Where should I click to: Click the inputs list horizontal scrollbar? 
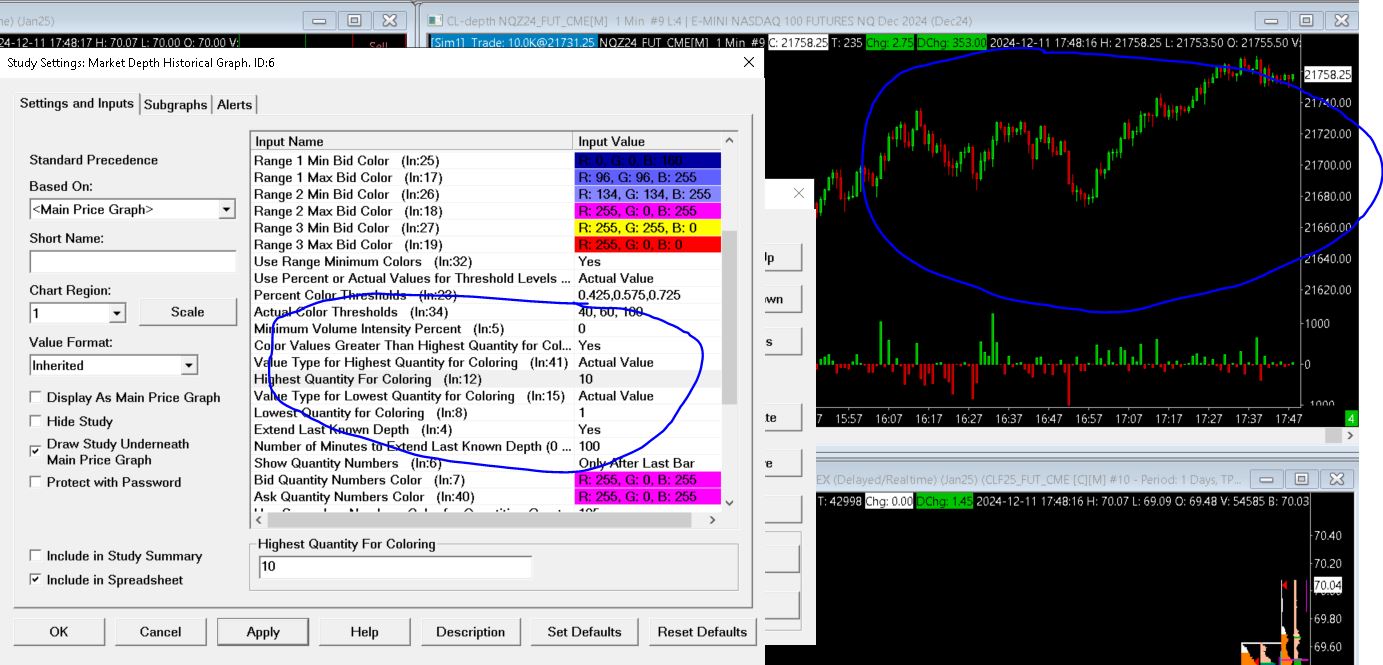tap(478, 520)
